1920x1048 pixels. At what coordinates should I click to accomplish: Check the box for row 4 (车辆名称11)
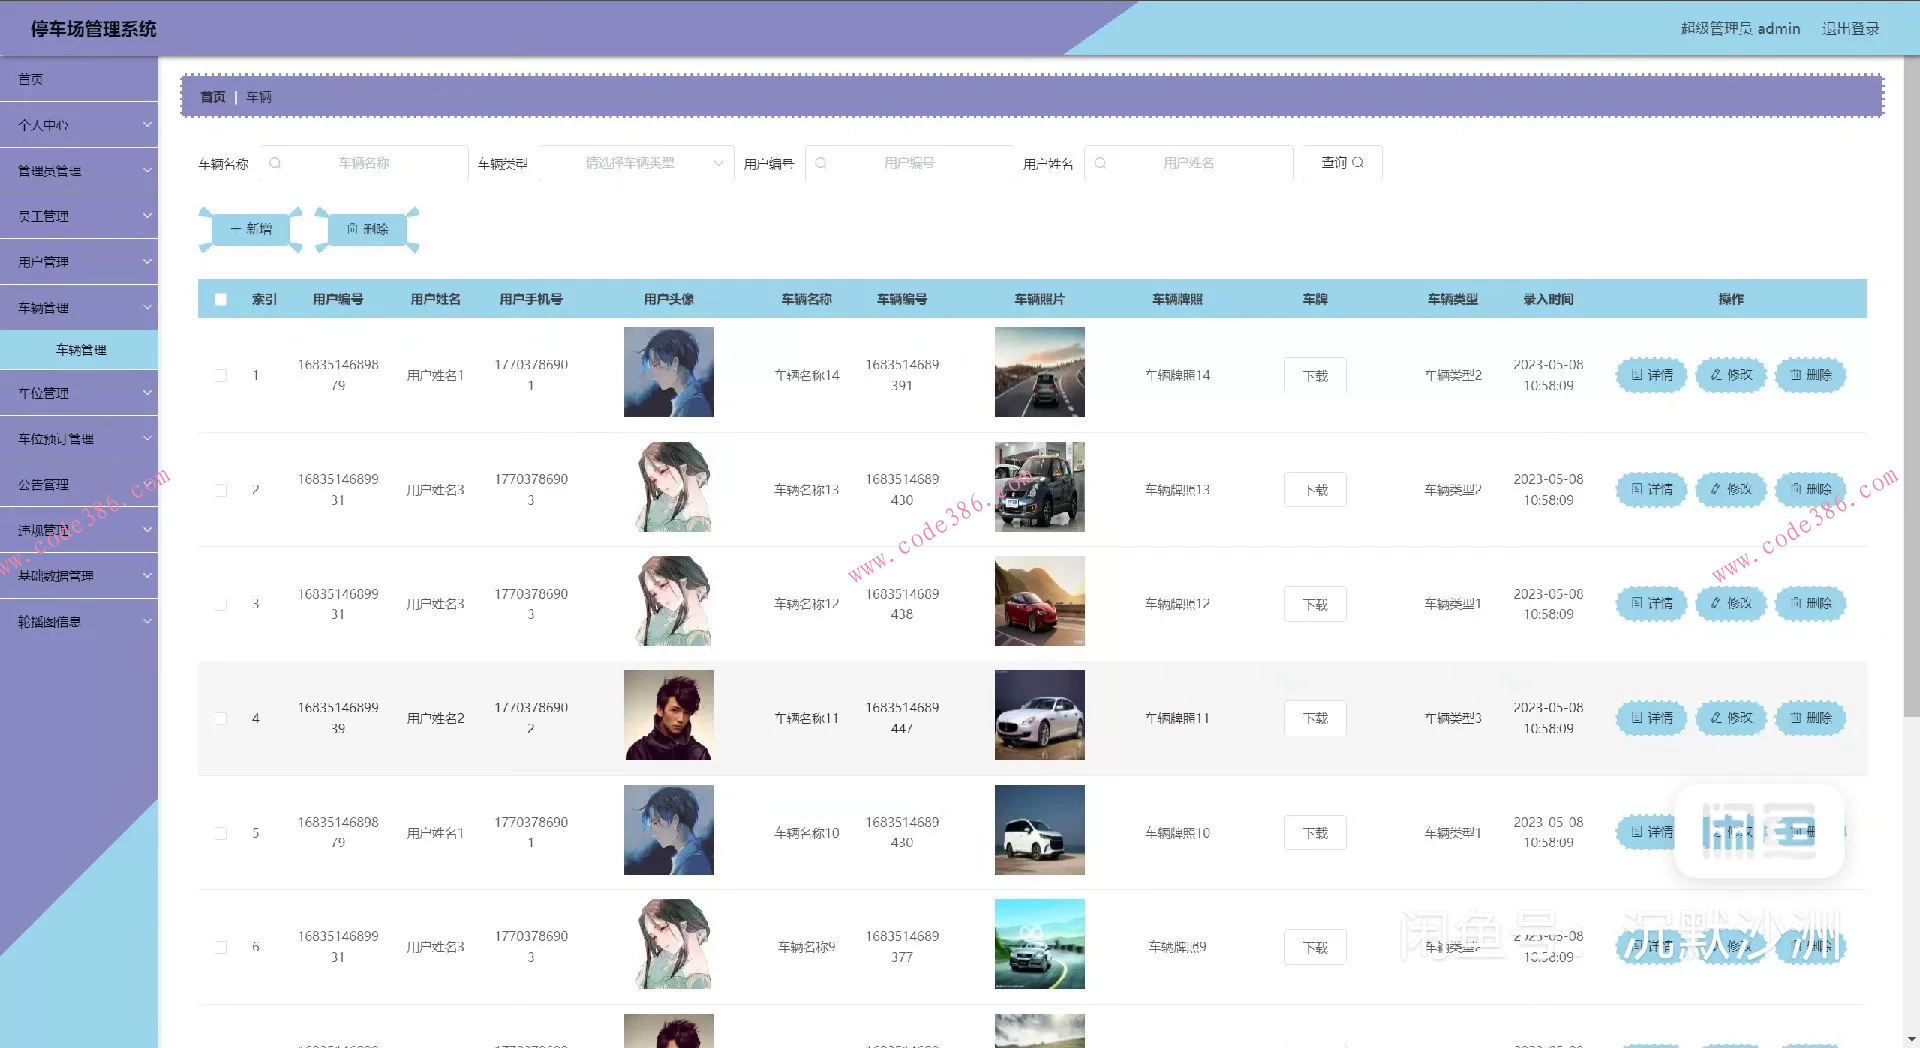pos(221,718)
